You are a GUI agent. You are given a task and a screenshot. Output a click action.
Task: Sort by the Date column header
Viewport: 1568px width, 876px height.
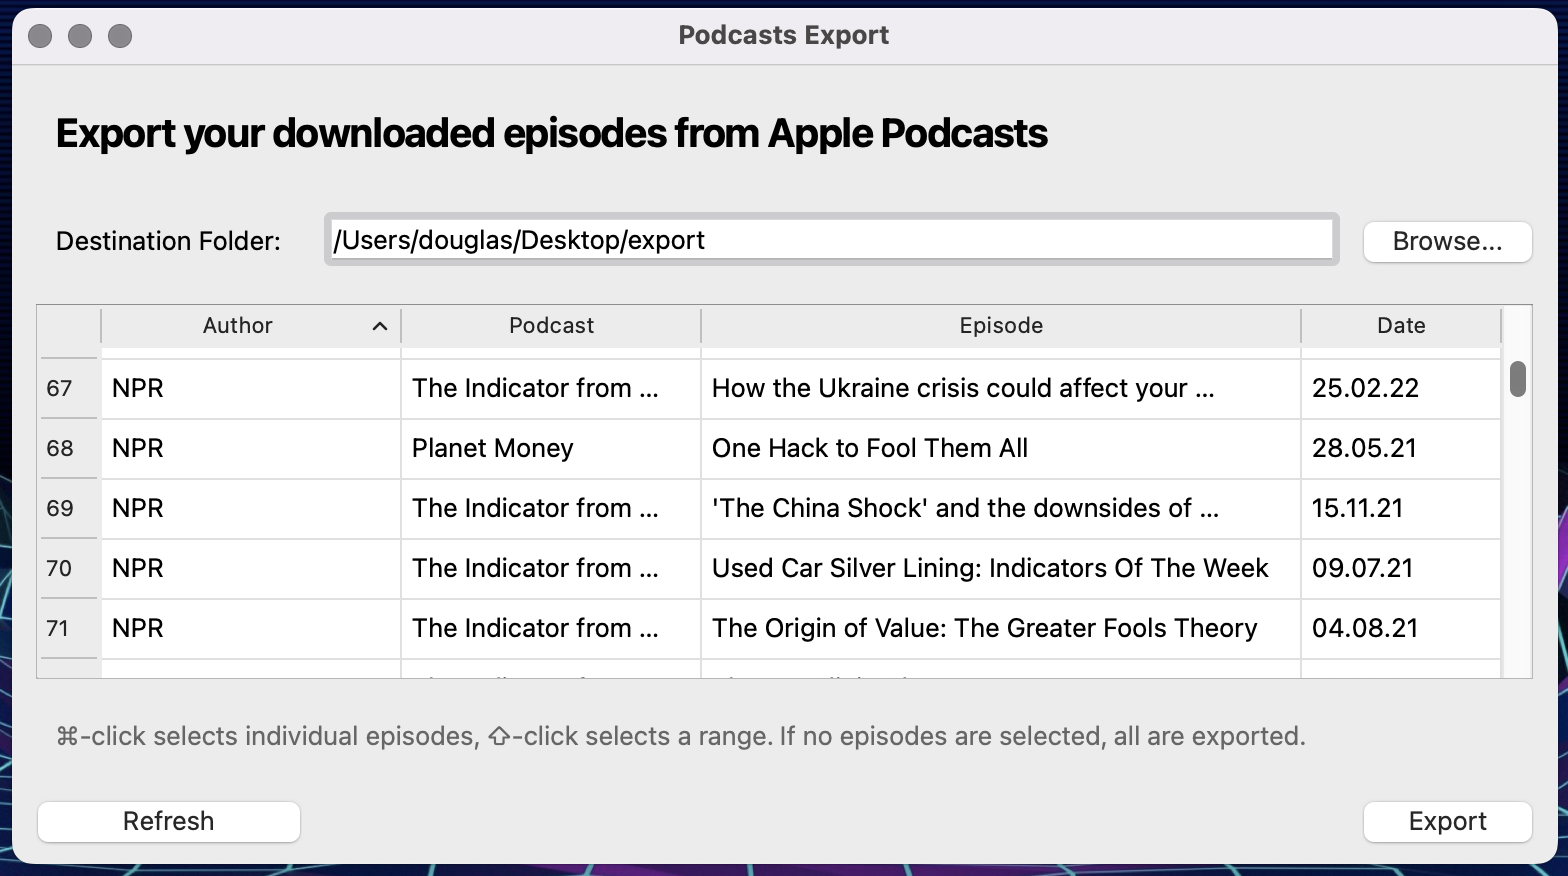point(1401,326)
